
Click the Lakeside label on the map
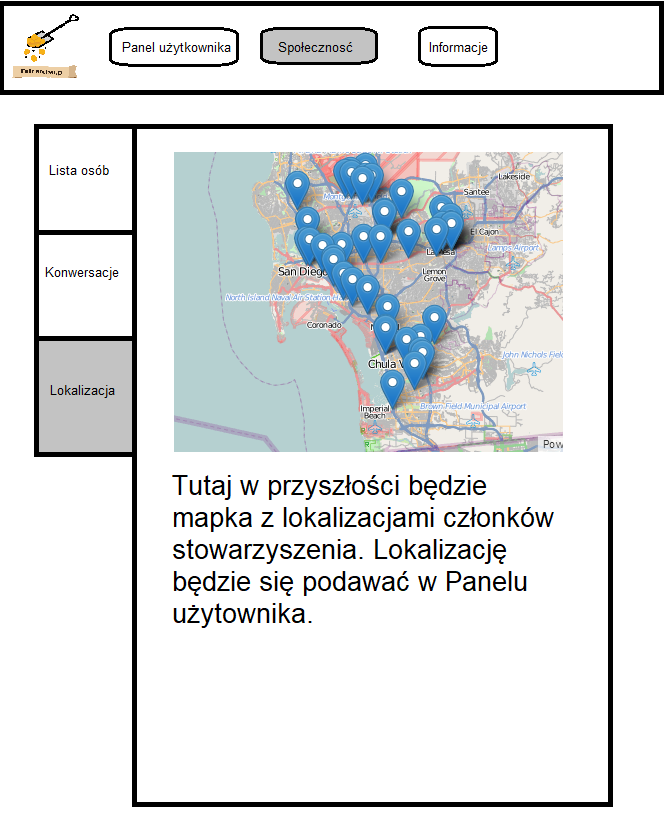tap(513, 177)
